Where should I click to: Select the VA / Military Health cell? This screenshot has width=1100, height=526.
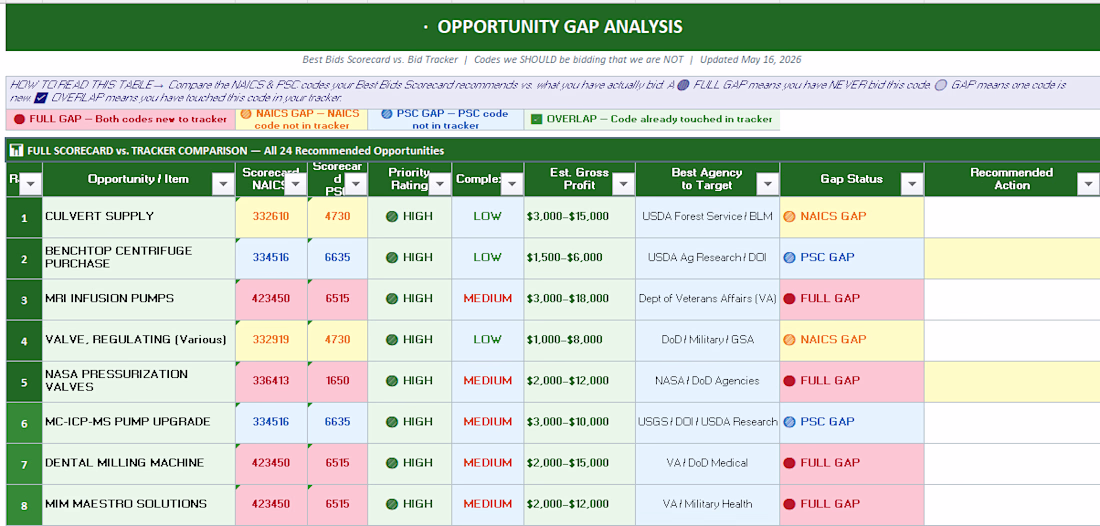tap(708, 504)
